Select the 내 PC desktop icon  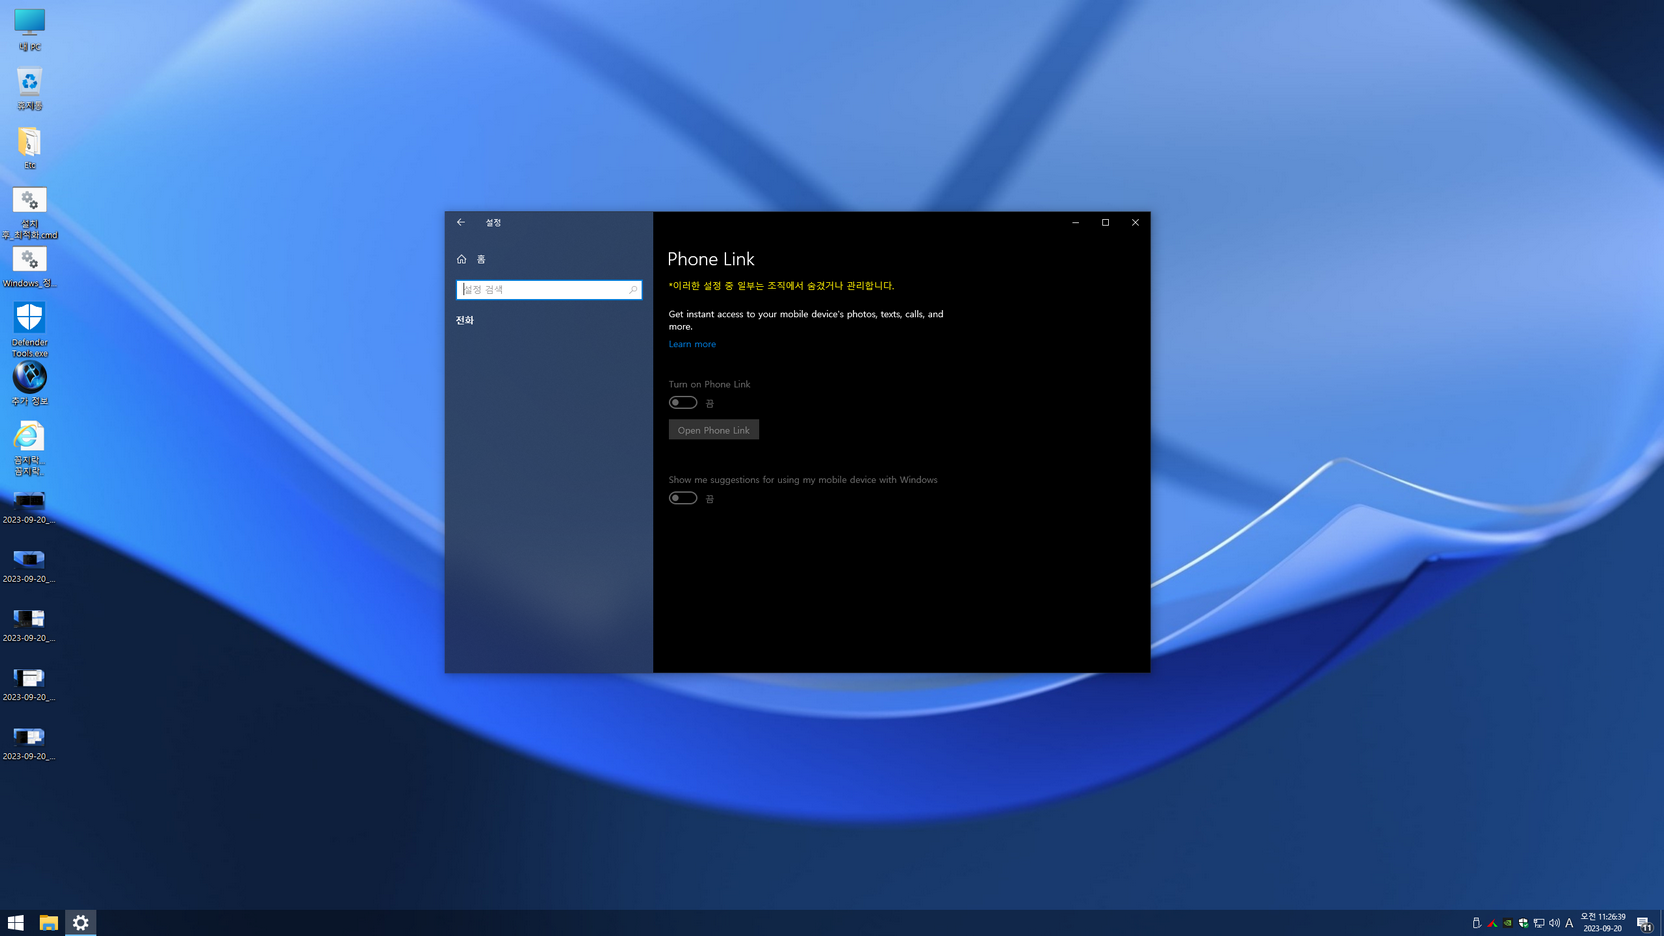[29, 29]
